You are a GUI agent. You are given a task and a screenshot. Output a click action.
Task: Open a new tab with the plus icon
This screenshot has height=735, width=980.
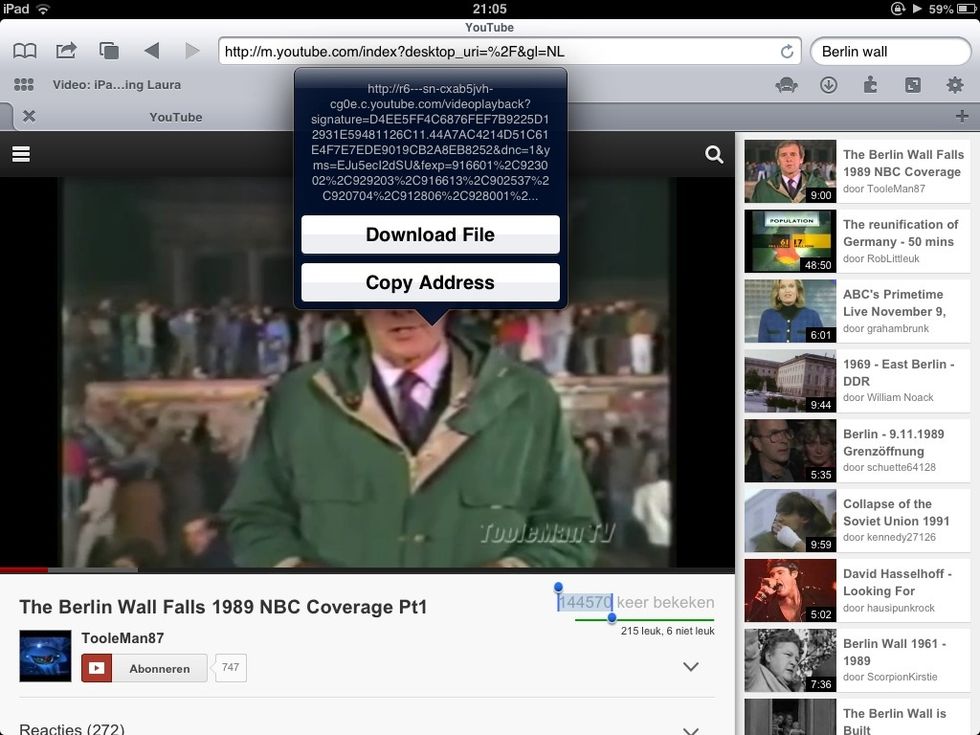(x=963, y=116)
